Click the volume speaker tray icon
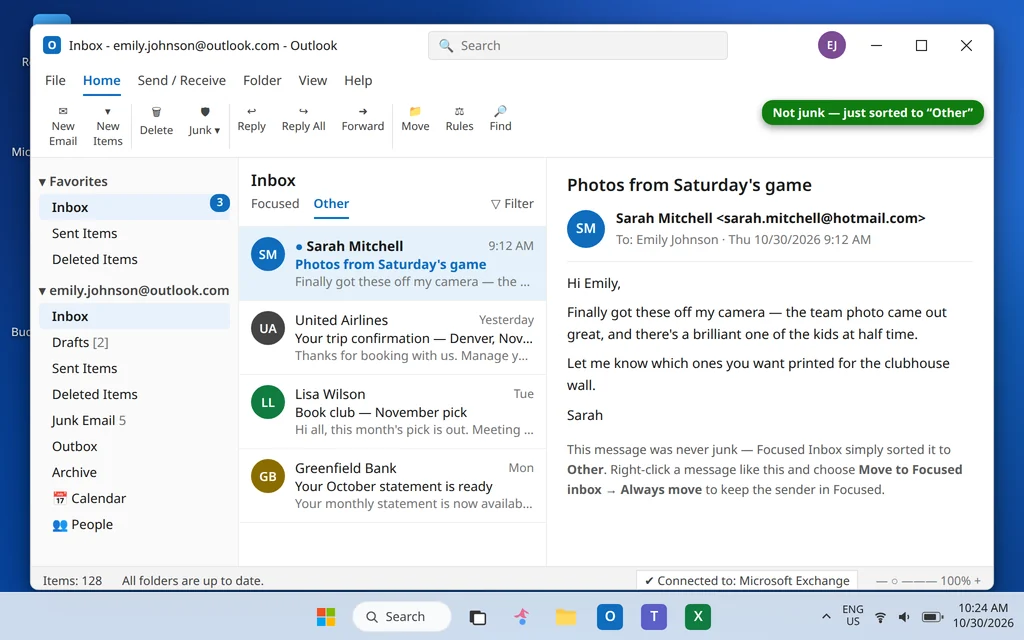Image resolution: width=1024 pixels, height=640 pixels. point(904,617)
